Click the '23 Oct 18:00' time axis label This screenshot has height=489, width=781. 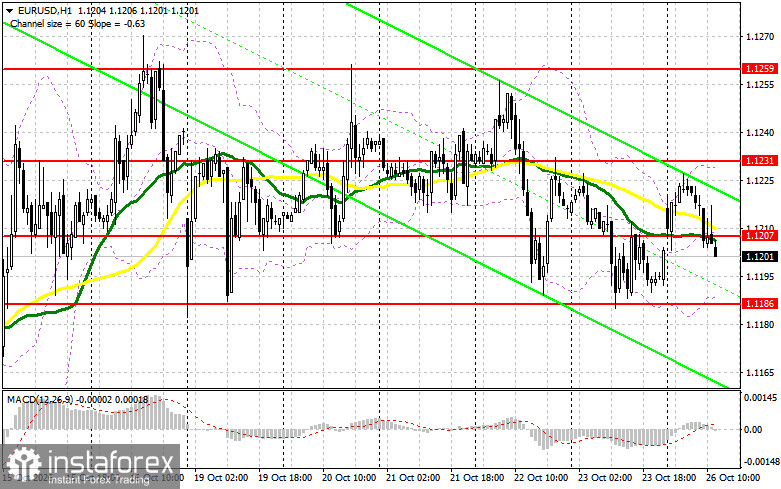coord(669,478)
